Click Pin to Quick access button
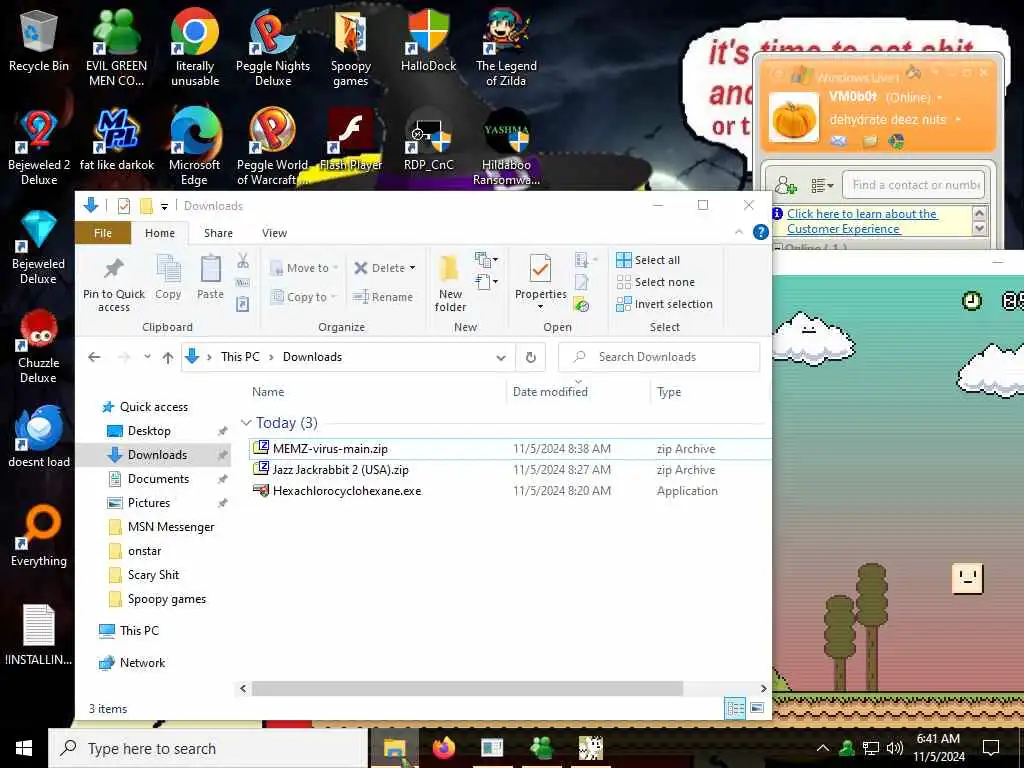Viewport: 1024px width, 768px height. pos(114,285)
